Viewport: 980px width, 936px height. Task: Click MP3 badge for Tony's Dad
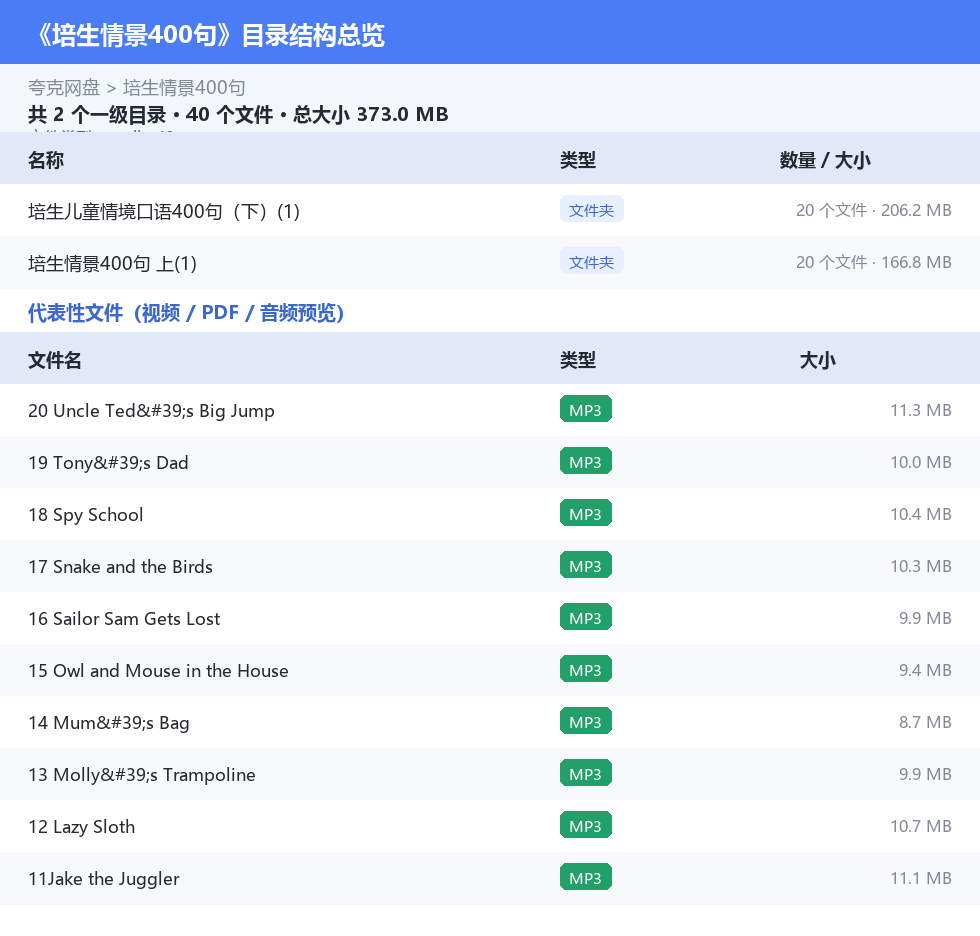point(586,461)
